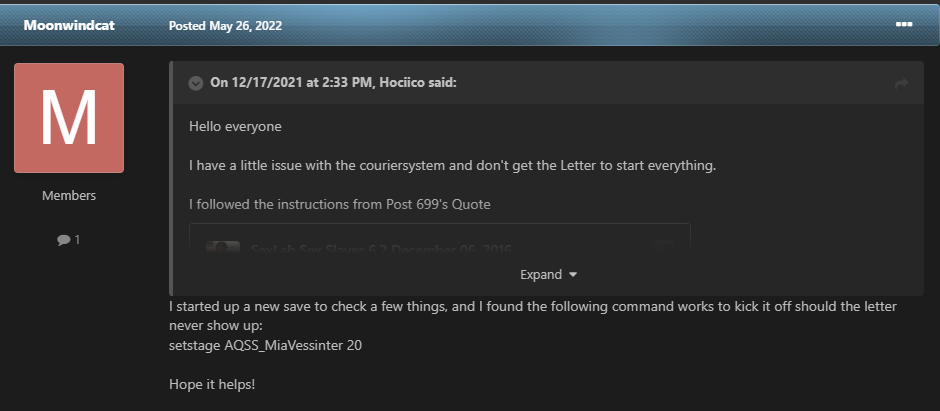The width and height of the screenshot is (940, 411).
Task: Click the faded share arrow in the nested quote
Action: coord(662,247)
